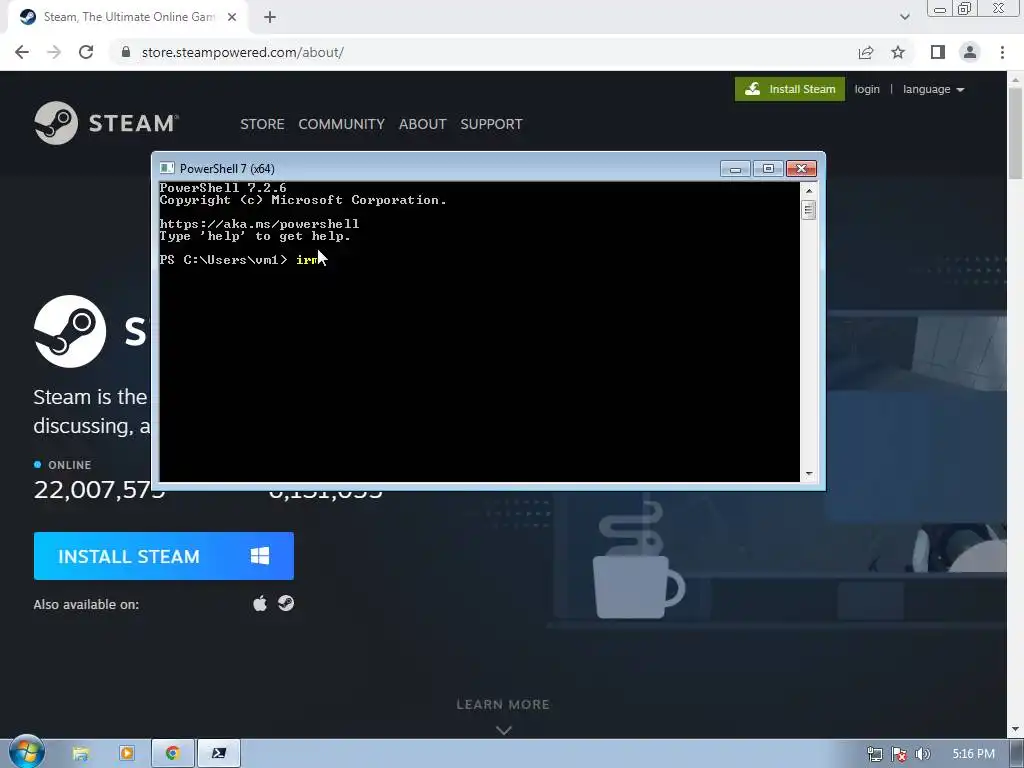Click the SteamOS download icon
The image size is (1024, 768).
pyautogui.click(x=286, y=603)
